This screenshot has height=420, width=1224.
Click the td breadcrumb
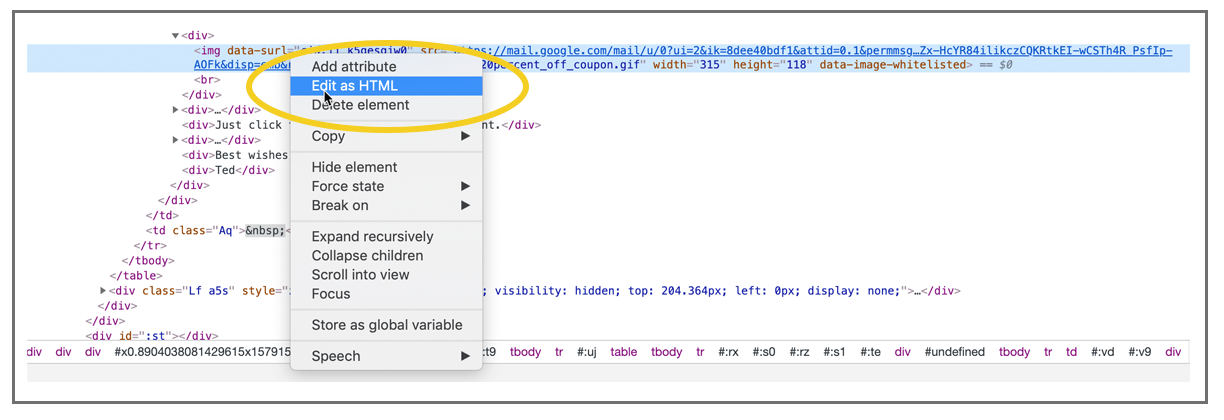(x=1072, y=352)
